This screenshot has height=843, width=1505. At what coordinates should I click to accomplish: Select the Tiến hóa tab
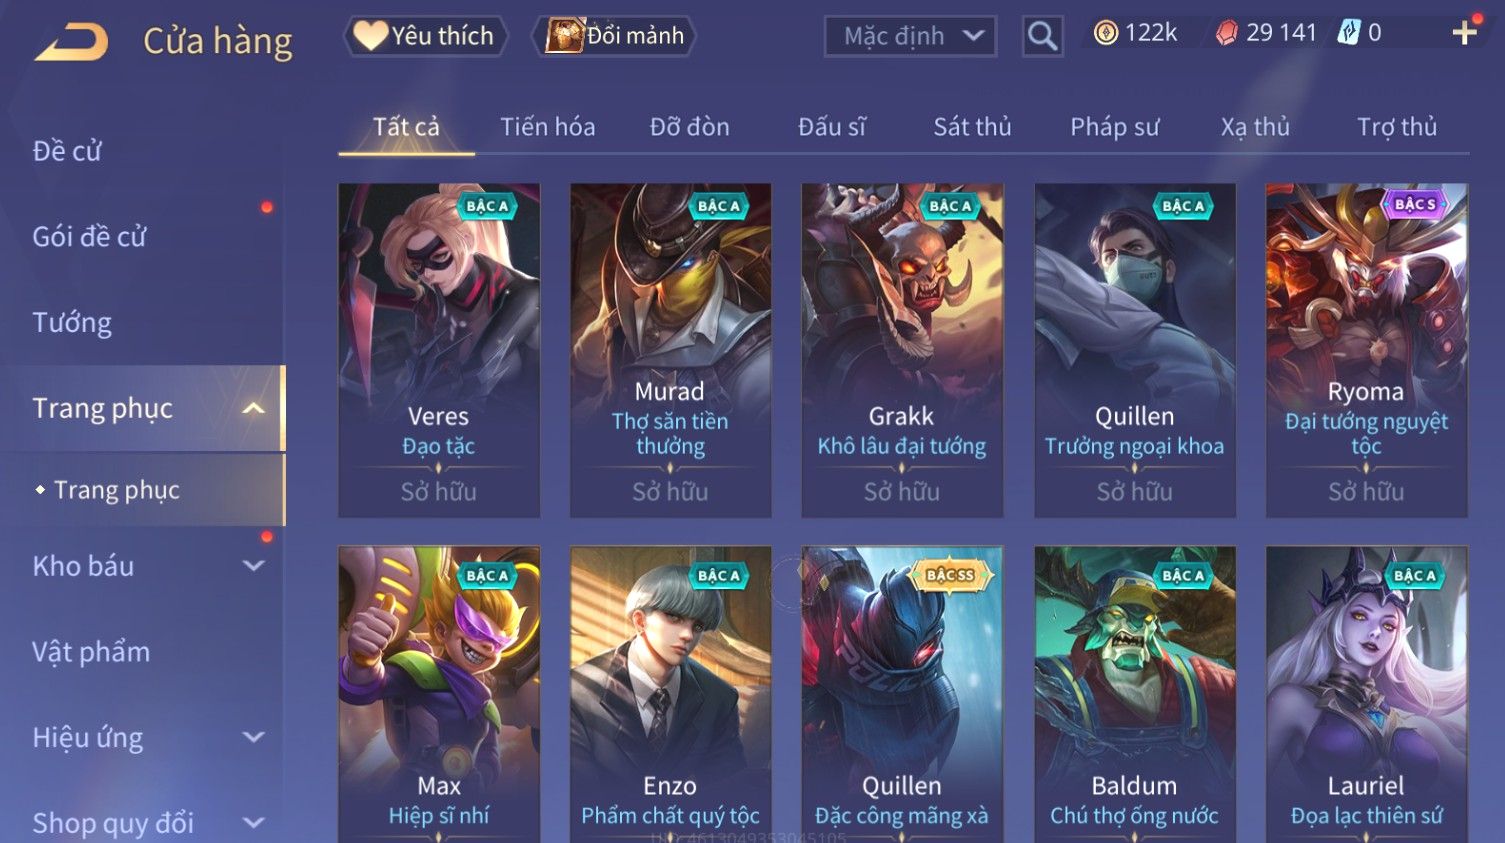coord(547,127)
